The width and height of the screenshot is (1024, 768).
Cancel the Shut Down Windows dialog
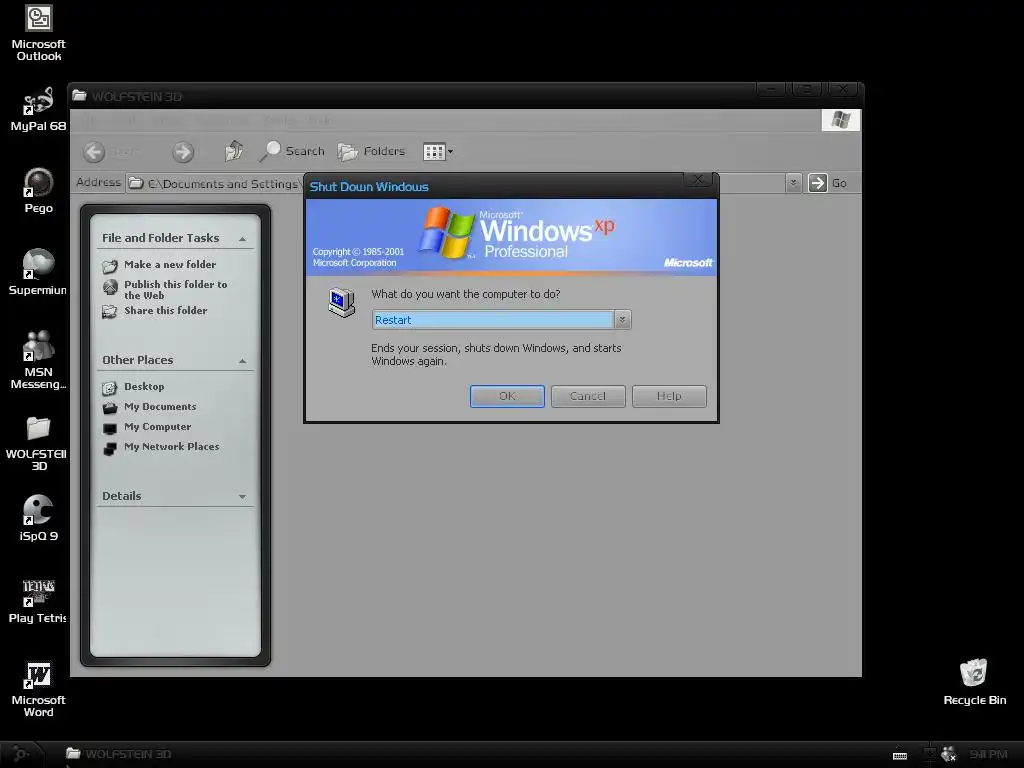(x=588, y=396)
